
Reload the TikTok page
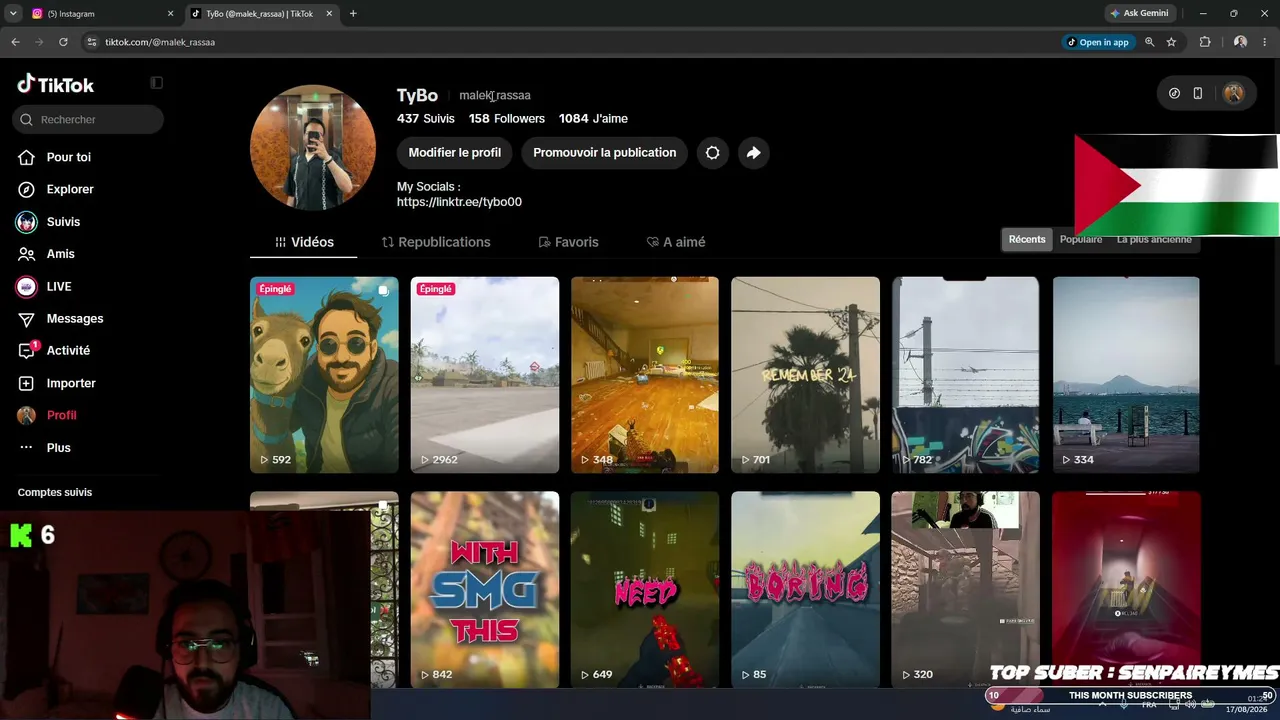(63, 42)
